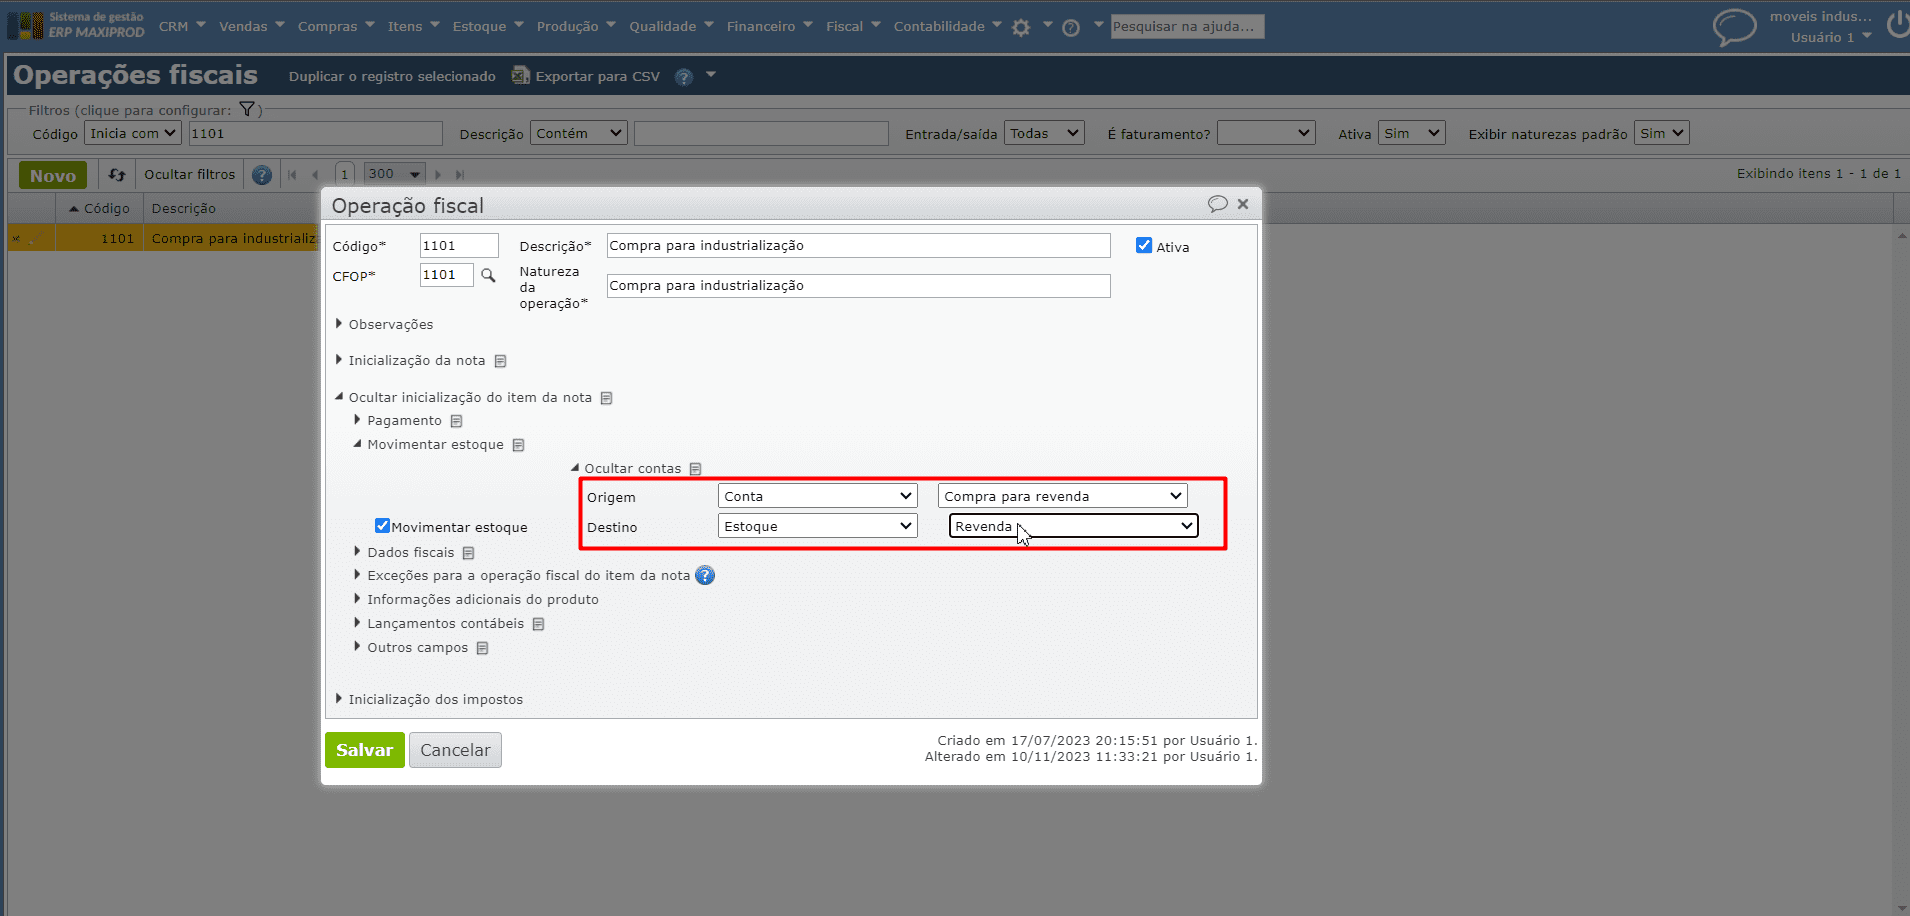The image size is (1910, 916).
Task: Go to last page arrow
Action: pyautogui.click(x=460, y=174)
